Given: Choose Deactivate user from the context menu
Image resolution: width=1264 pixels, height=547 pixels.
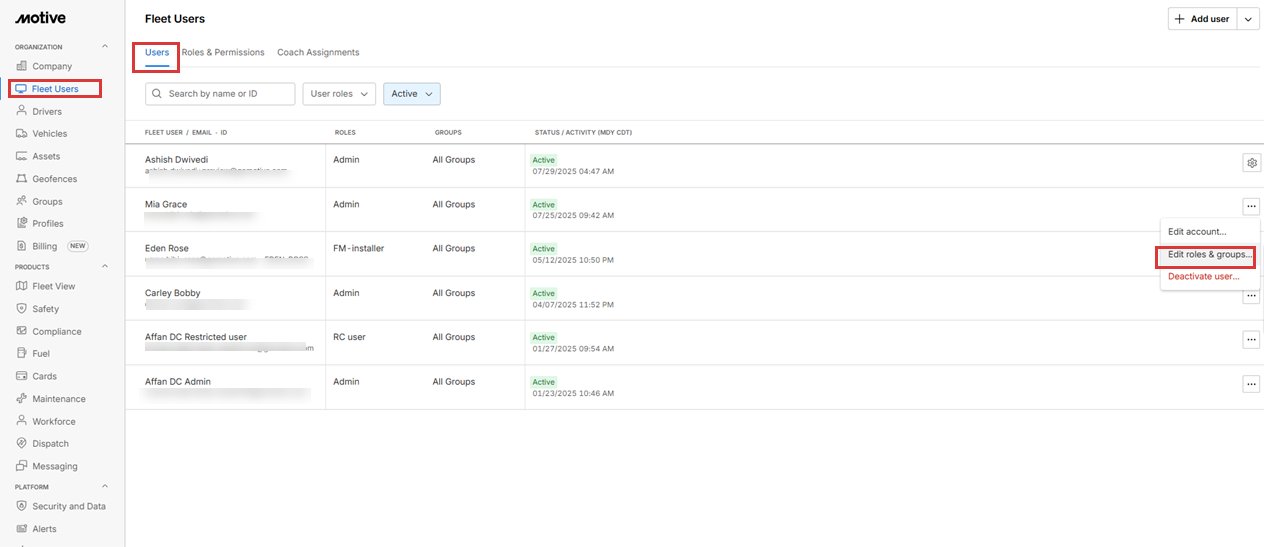Looking at the screenshot, I should [x=1203, y=276].
